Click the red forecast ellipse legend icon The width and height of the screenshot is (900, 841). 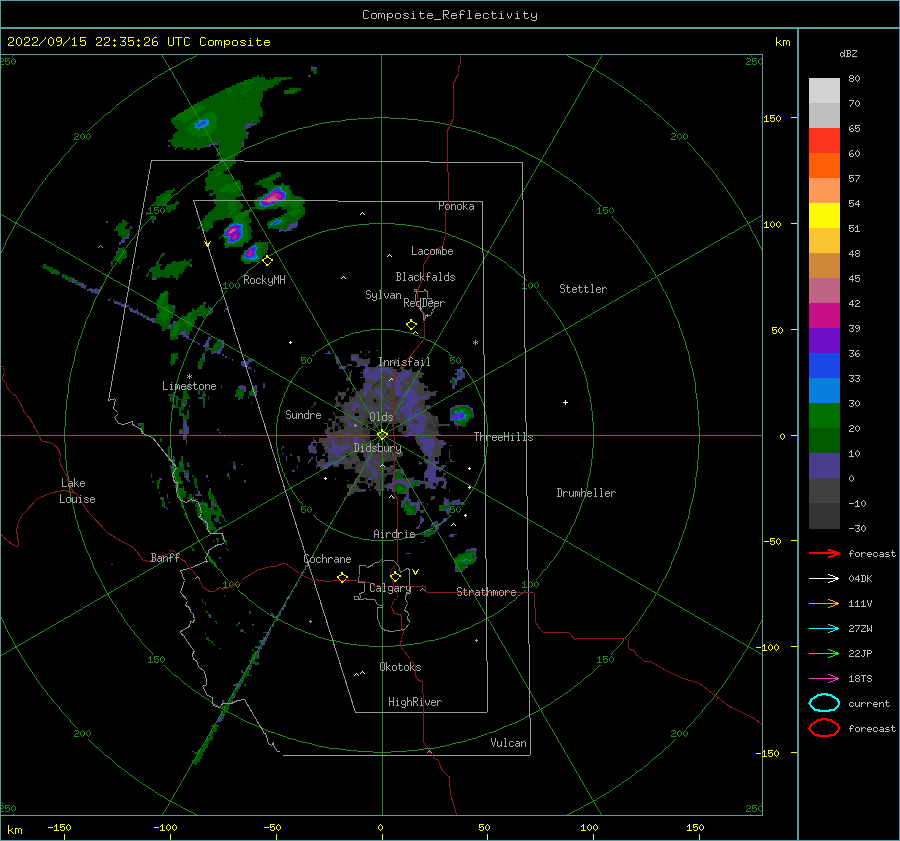point(824,728)
